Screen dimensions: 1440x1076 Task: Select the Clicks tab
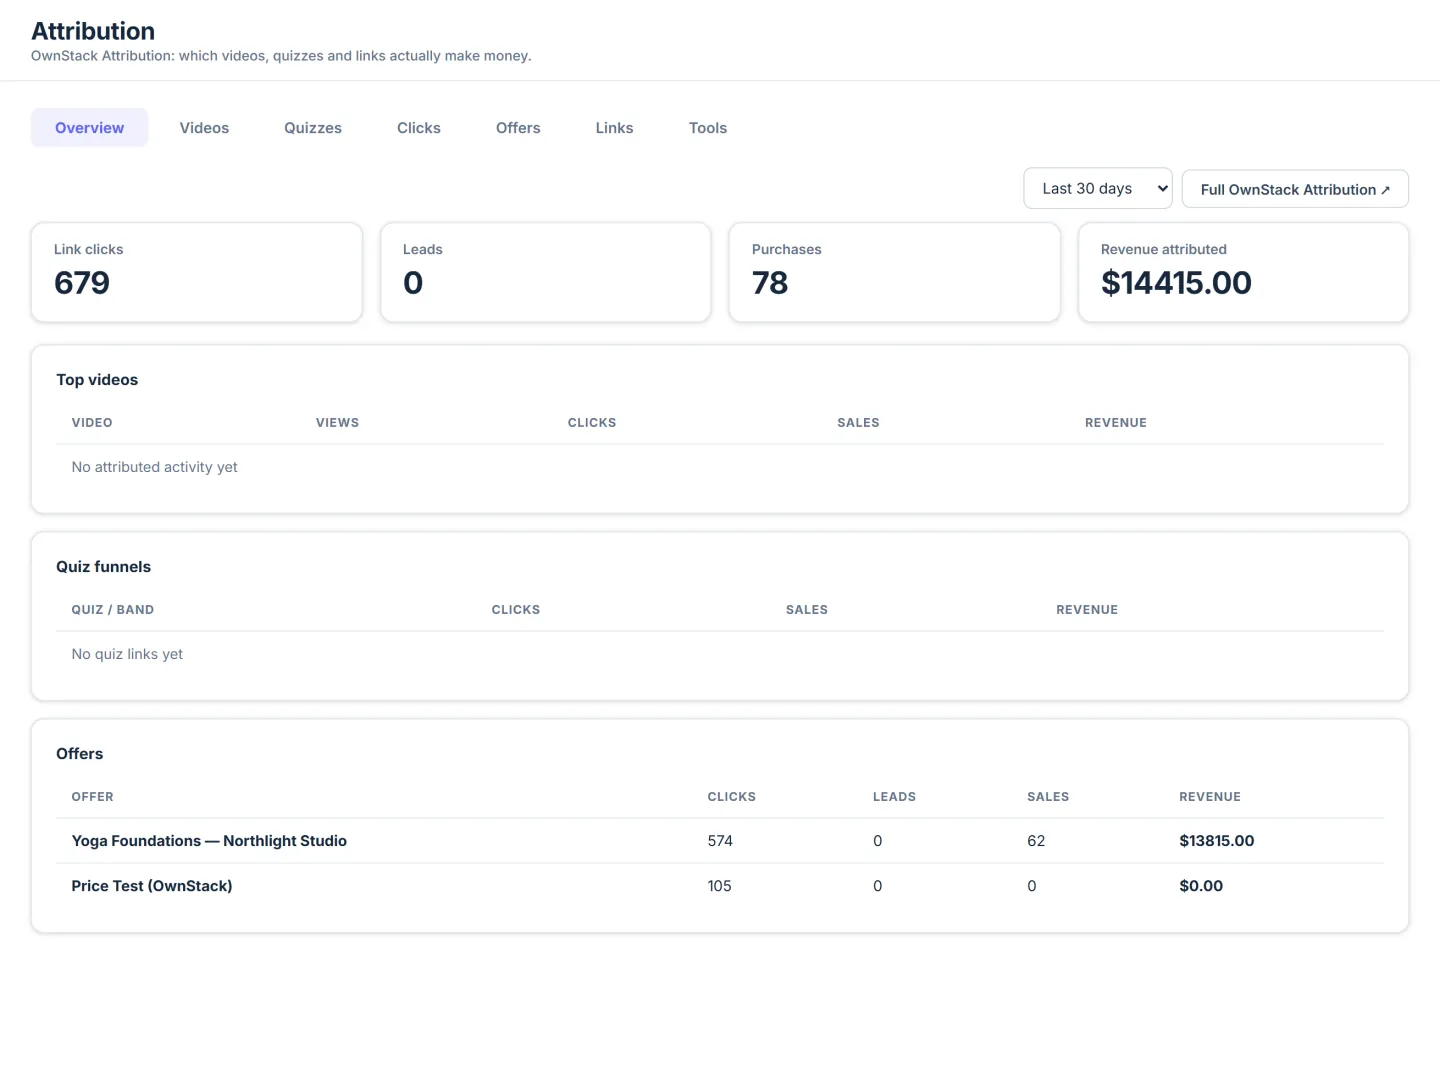coord(419,128)
